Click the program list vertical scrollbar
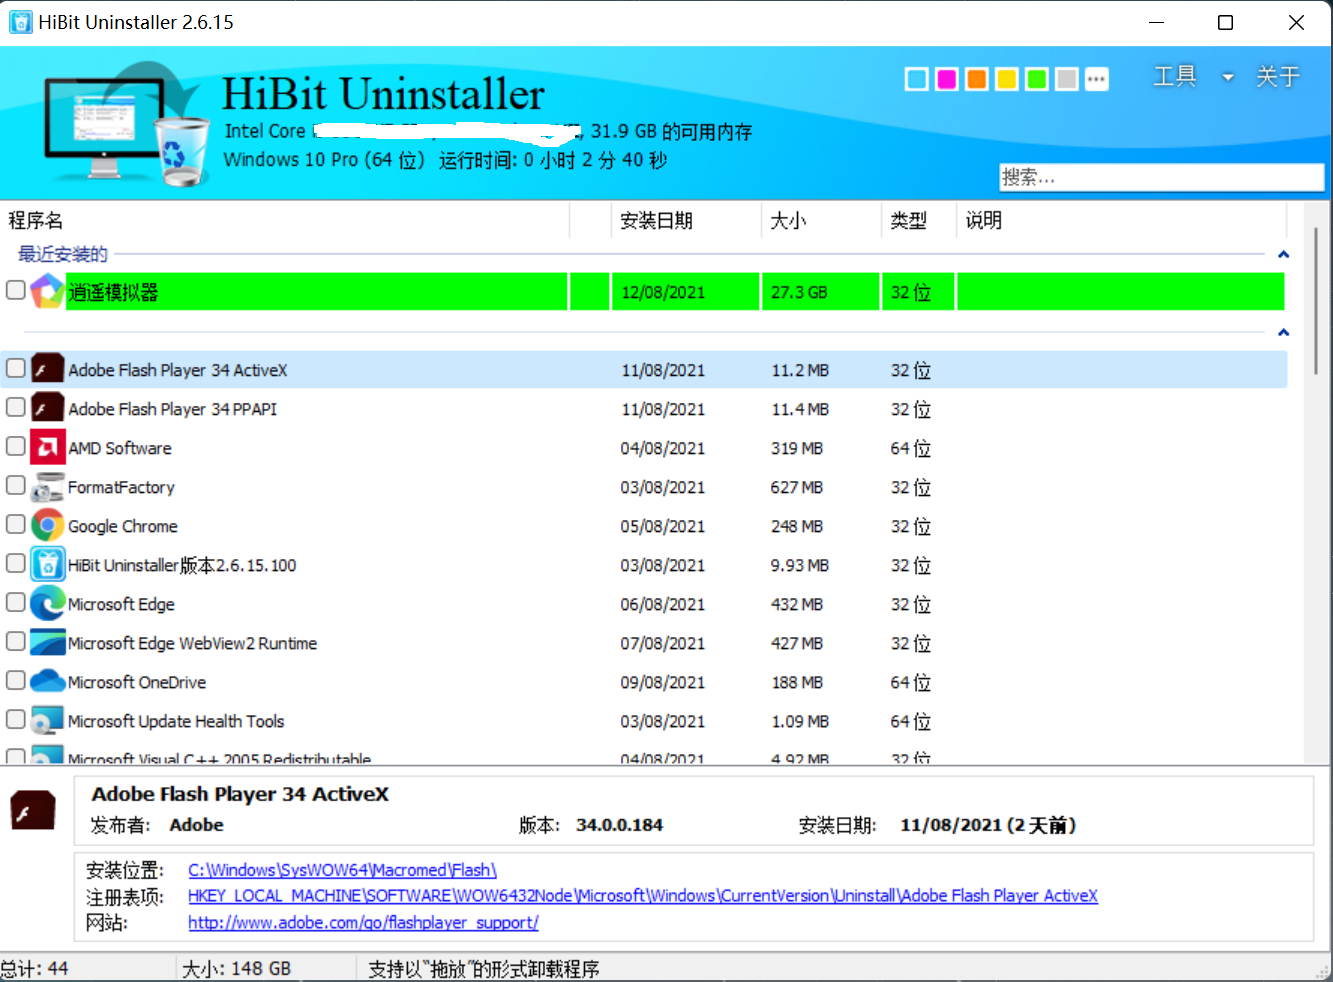The height and width of the screenshot is (982, 1333). pos(1316,300)
